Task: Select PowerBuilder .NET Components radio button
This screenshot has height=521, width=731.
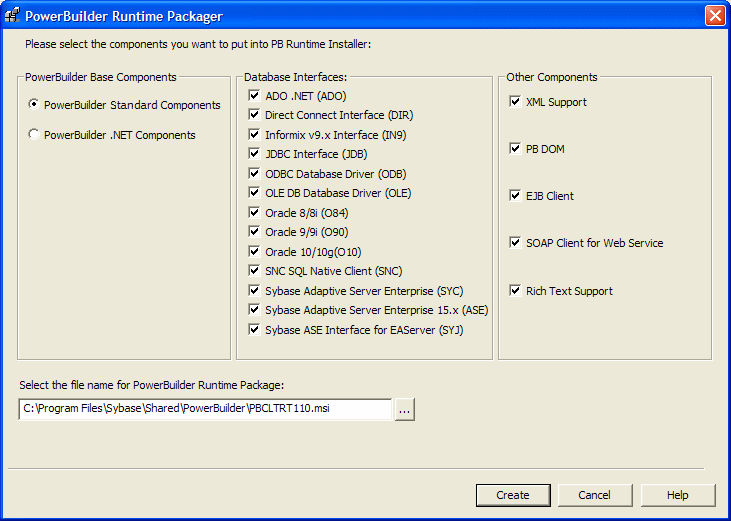Action: point(34,135)
